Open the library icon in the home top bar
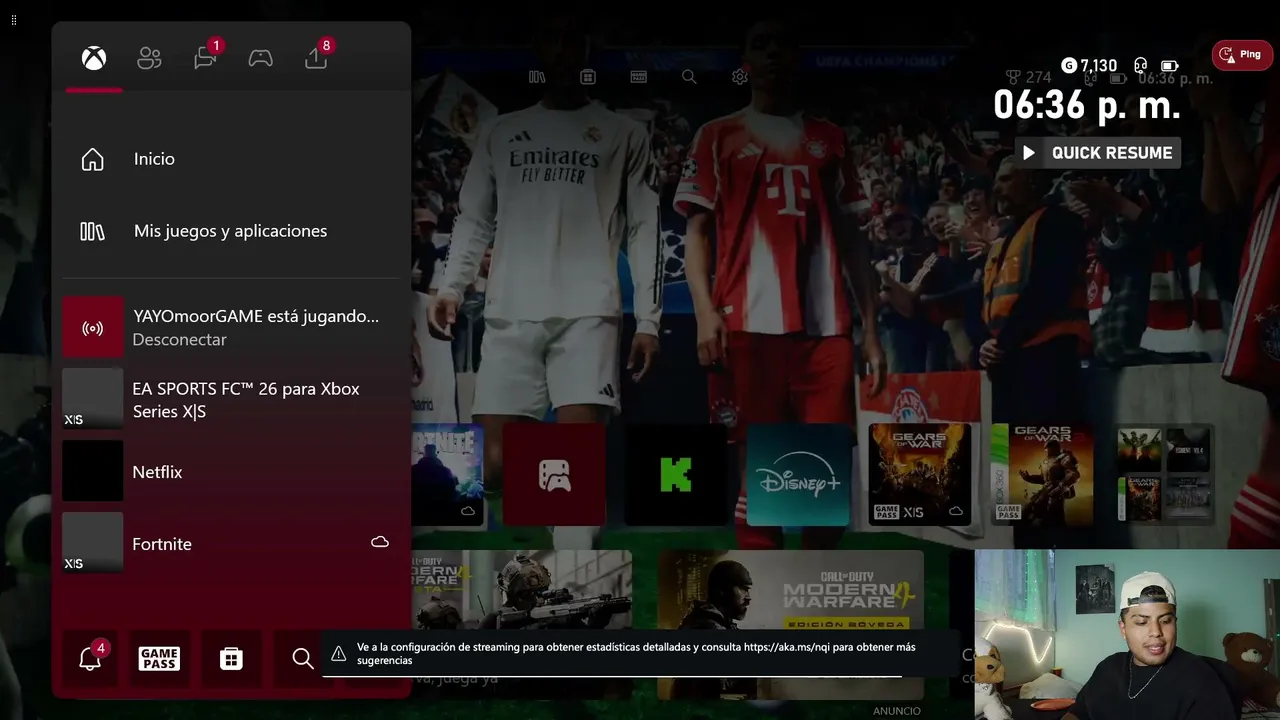The height and width of the screenshot is (720, 1280). [537, 77]
